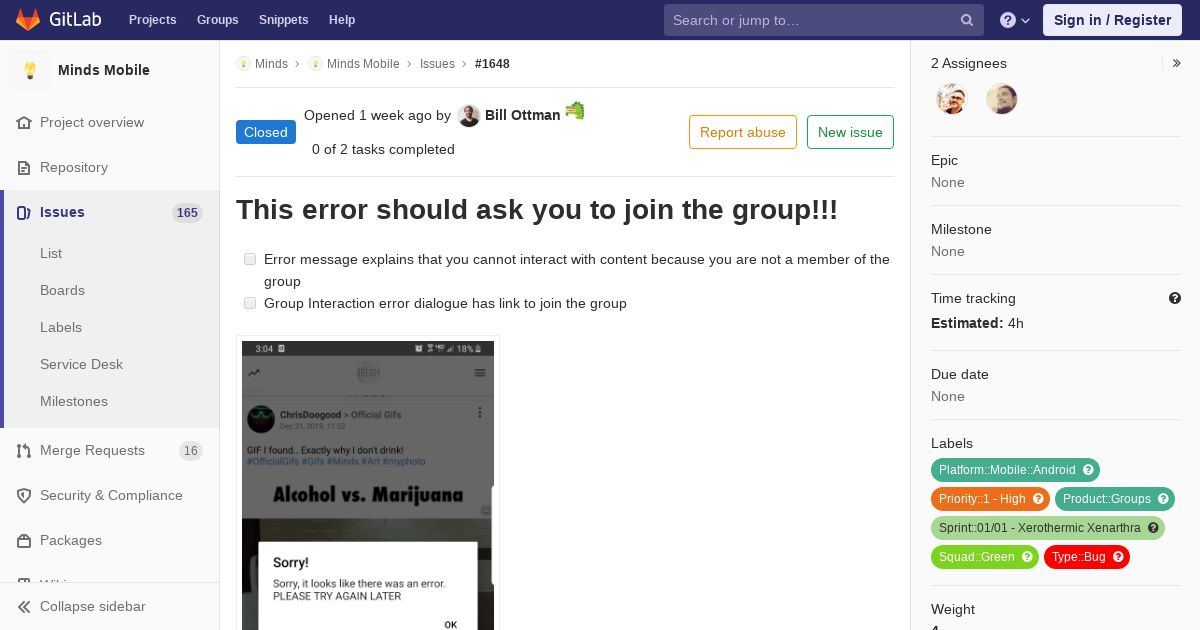
Task: Click the Merge Requests count badge 16
Action: pyautogui.click(x=191, y=451)
